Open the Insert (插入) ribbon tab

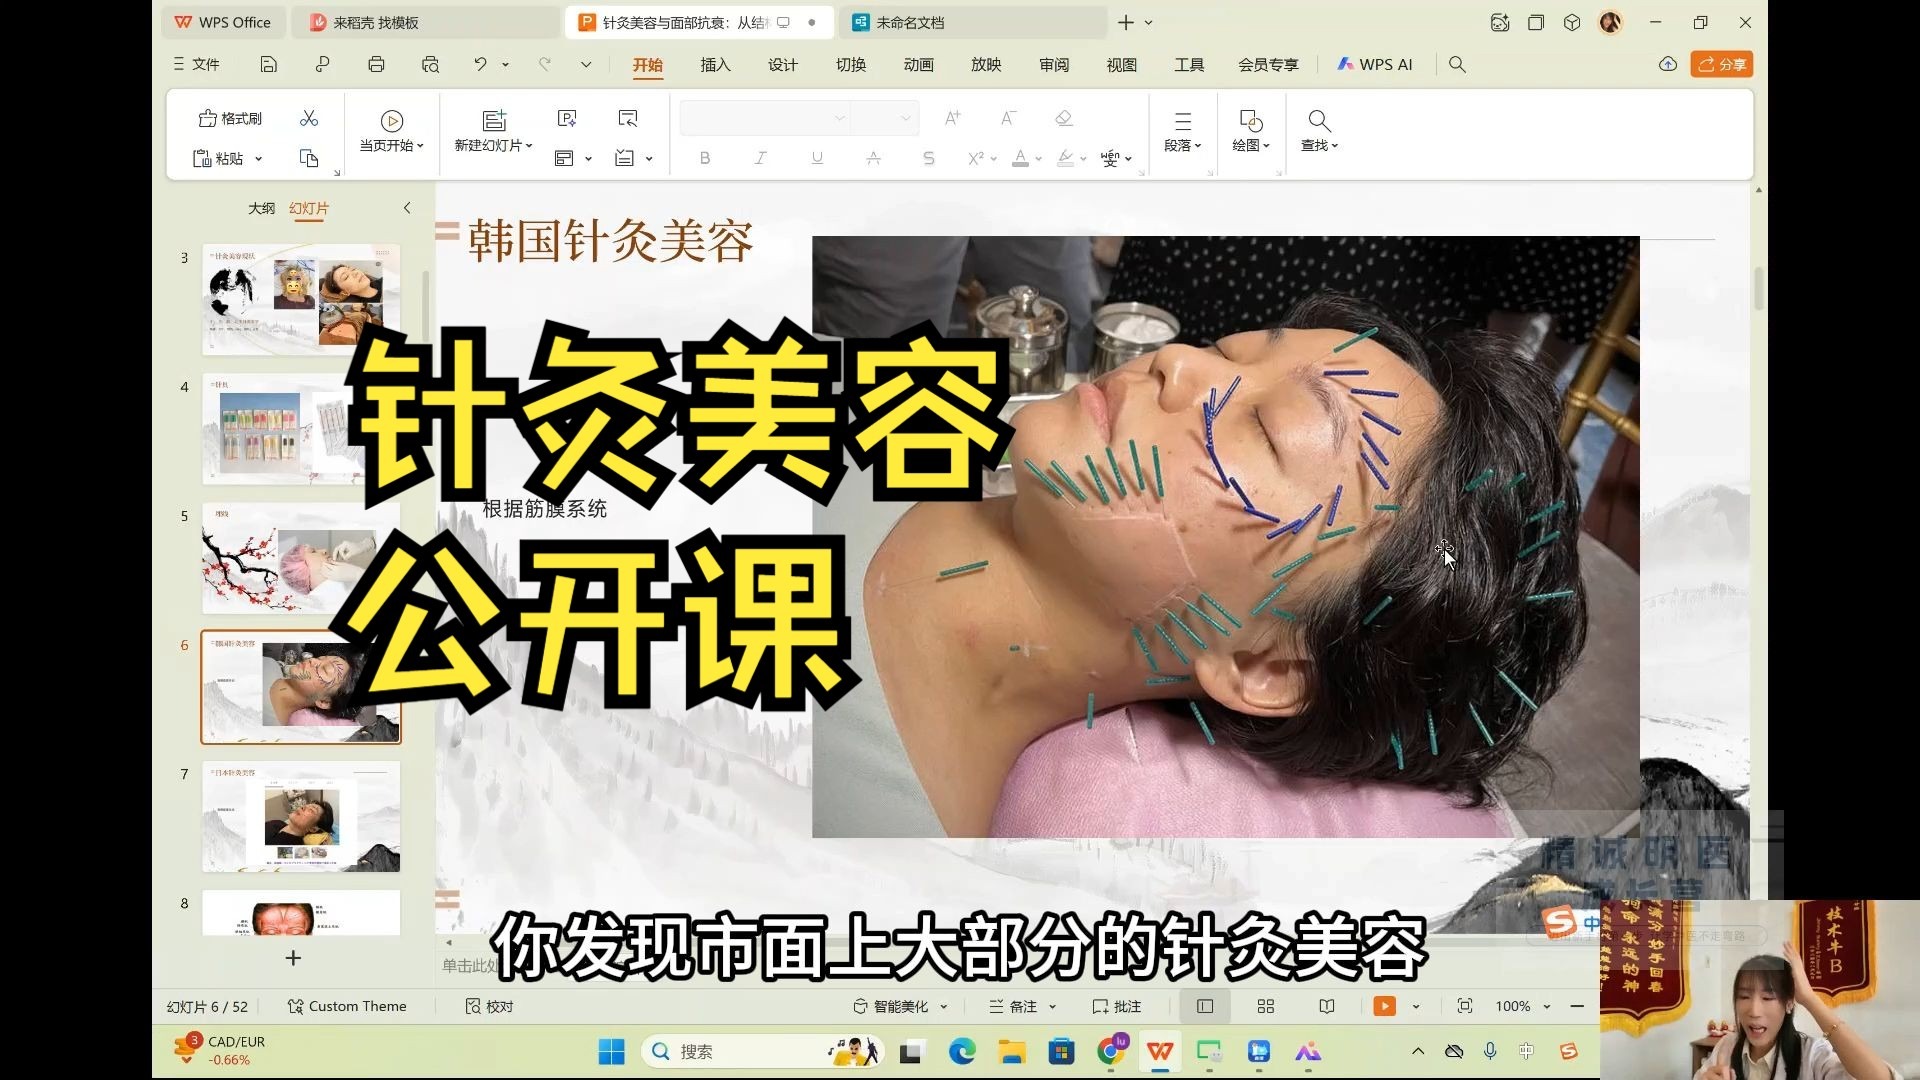pyautogui.click(x=715, y=65)
